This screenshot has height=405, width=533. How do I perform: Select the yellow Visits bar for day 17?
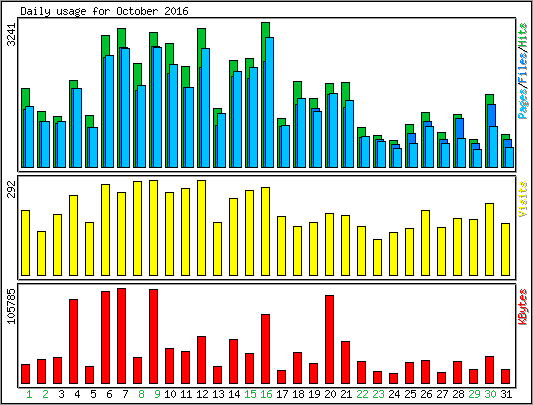click(281, 246)
